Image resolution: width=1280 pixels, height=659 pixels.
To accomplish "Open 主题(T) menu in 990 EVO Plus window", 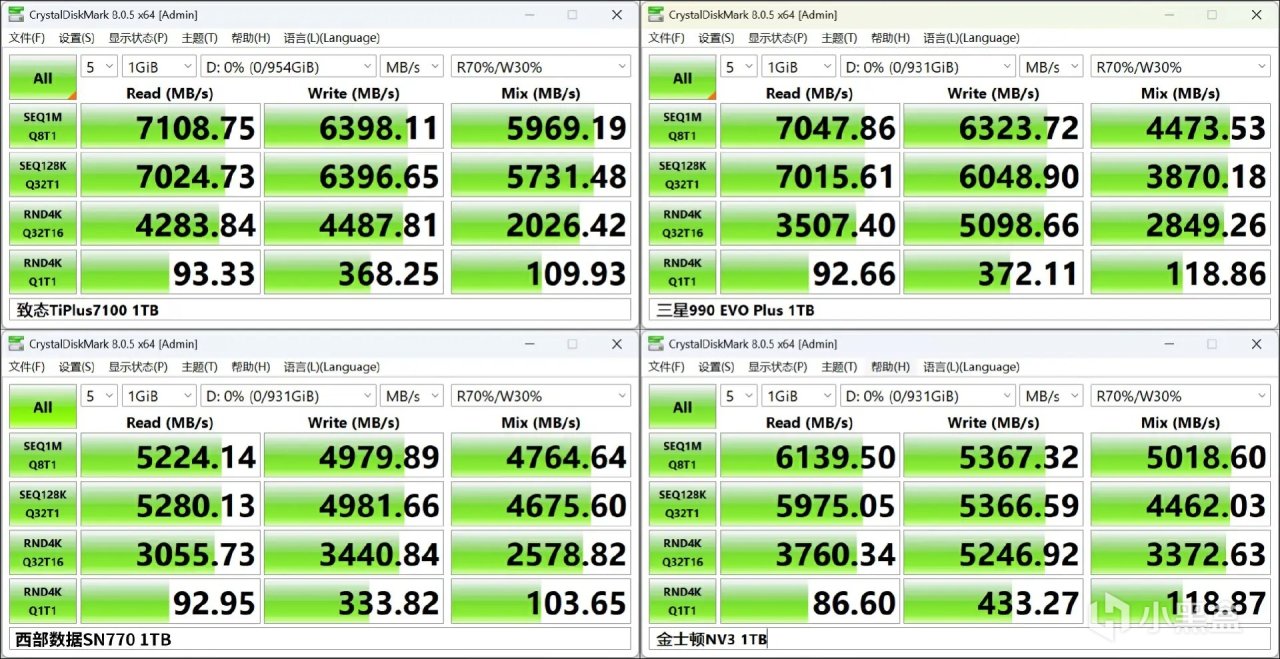I will click(x=839, y=38).
